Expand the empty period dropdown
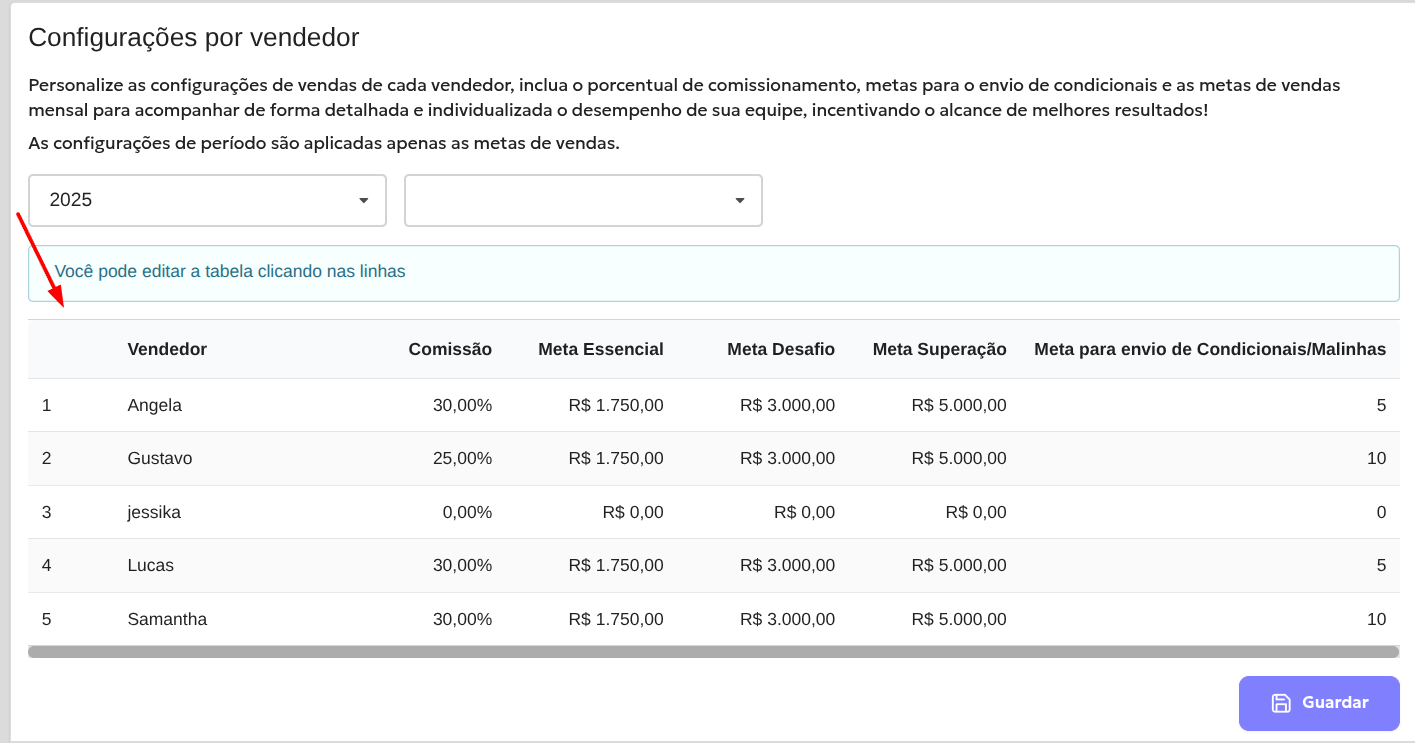The image size is (1415, 743). click(583, 200)
